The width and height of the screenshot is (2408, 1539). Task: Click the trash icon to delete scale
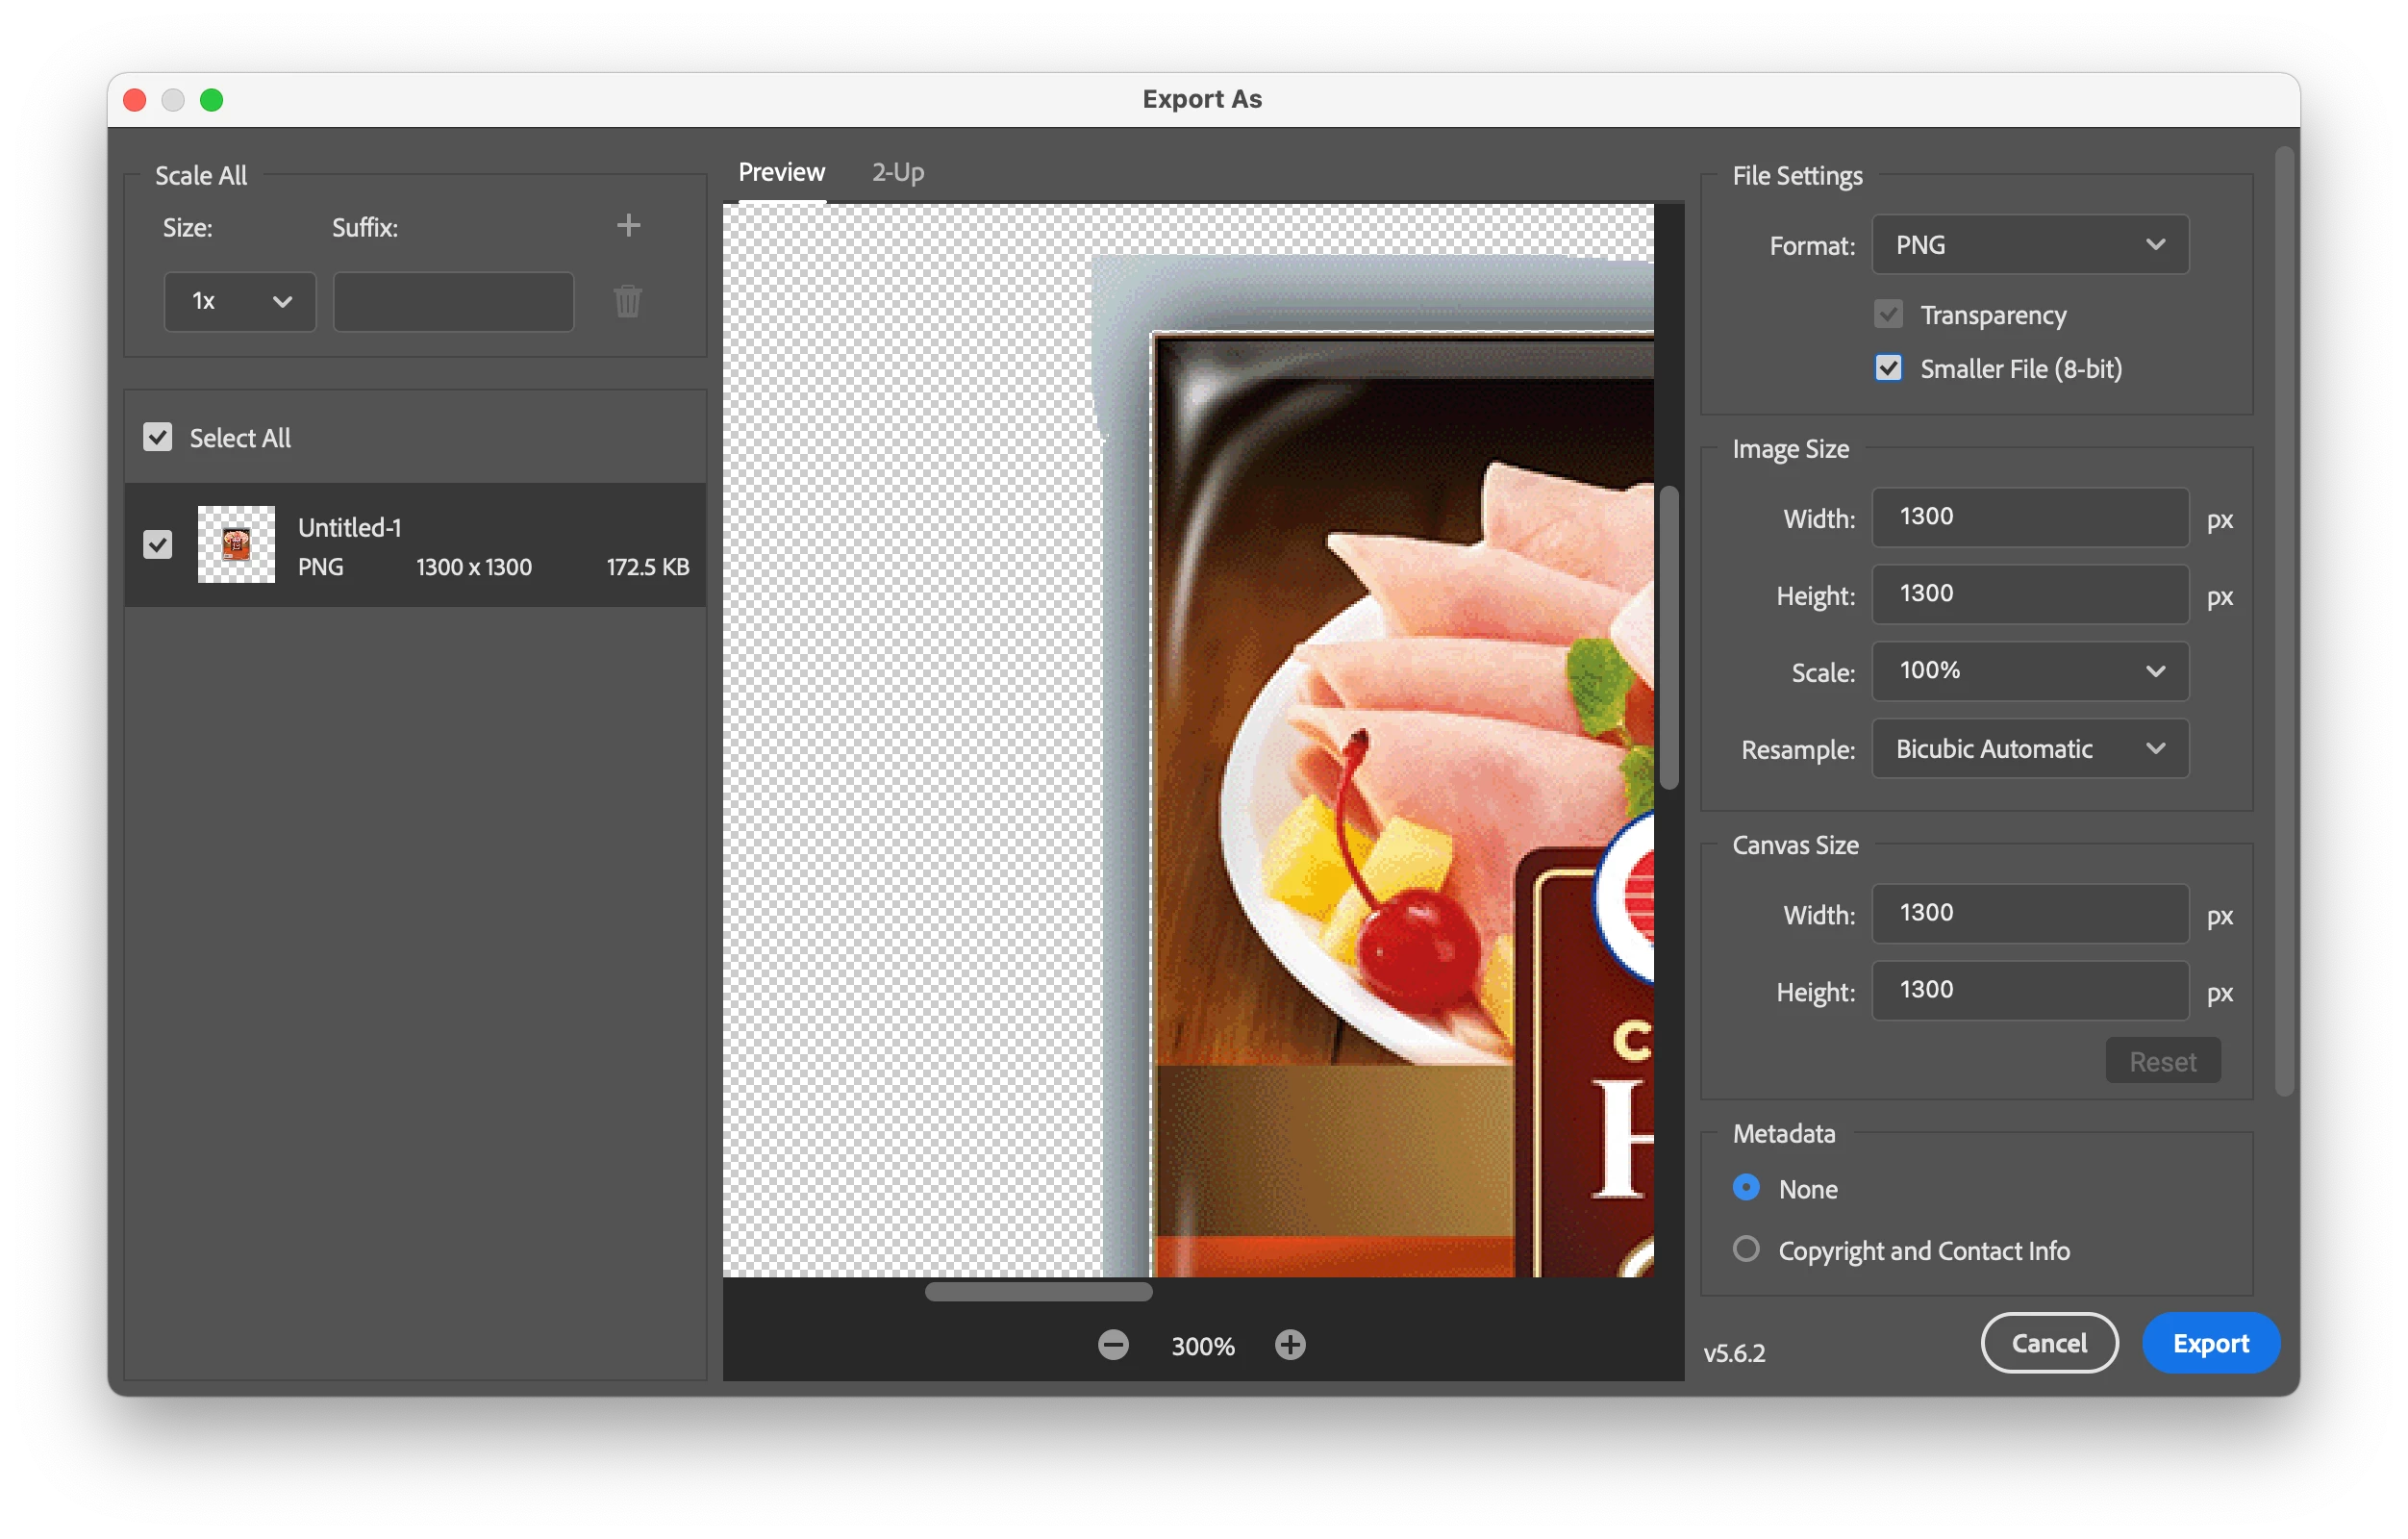click(x=628, y=301)
